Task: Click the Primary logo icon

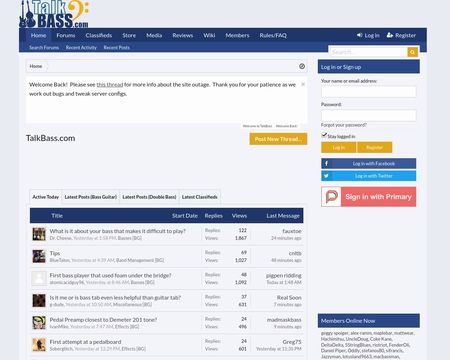Action: pos(331,197)
